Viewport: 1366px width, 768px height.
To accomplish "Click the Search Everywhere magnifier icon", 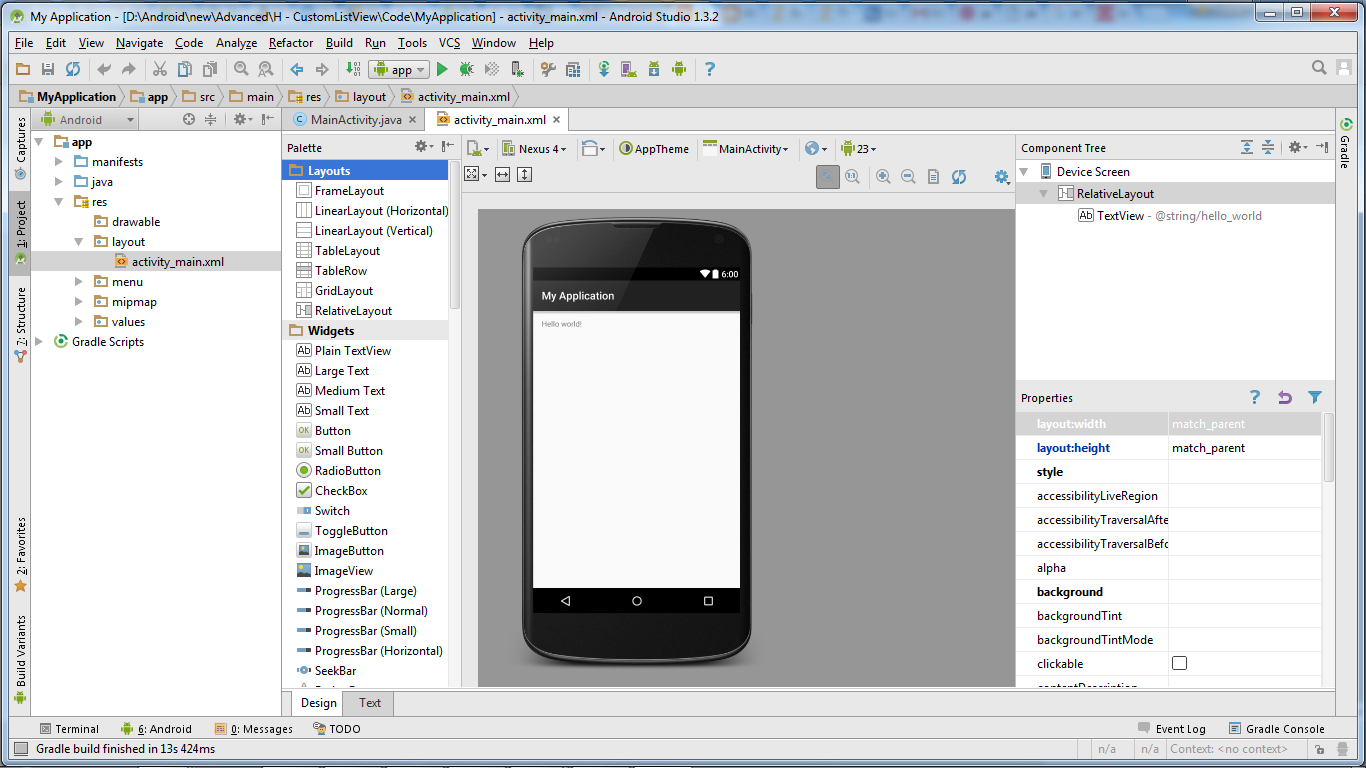I will [1319, 68].
